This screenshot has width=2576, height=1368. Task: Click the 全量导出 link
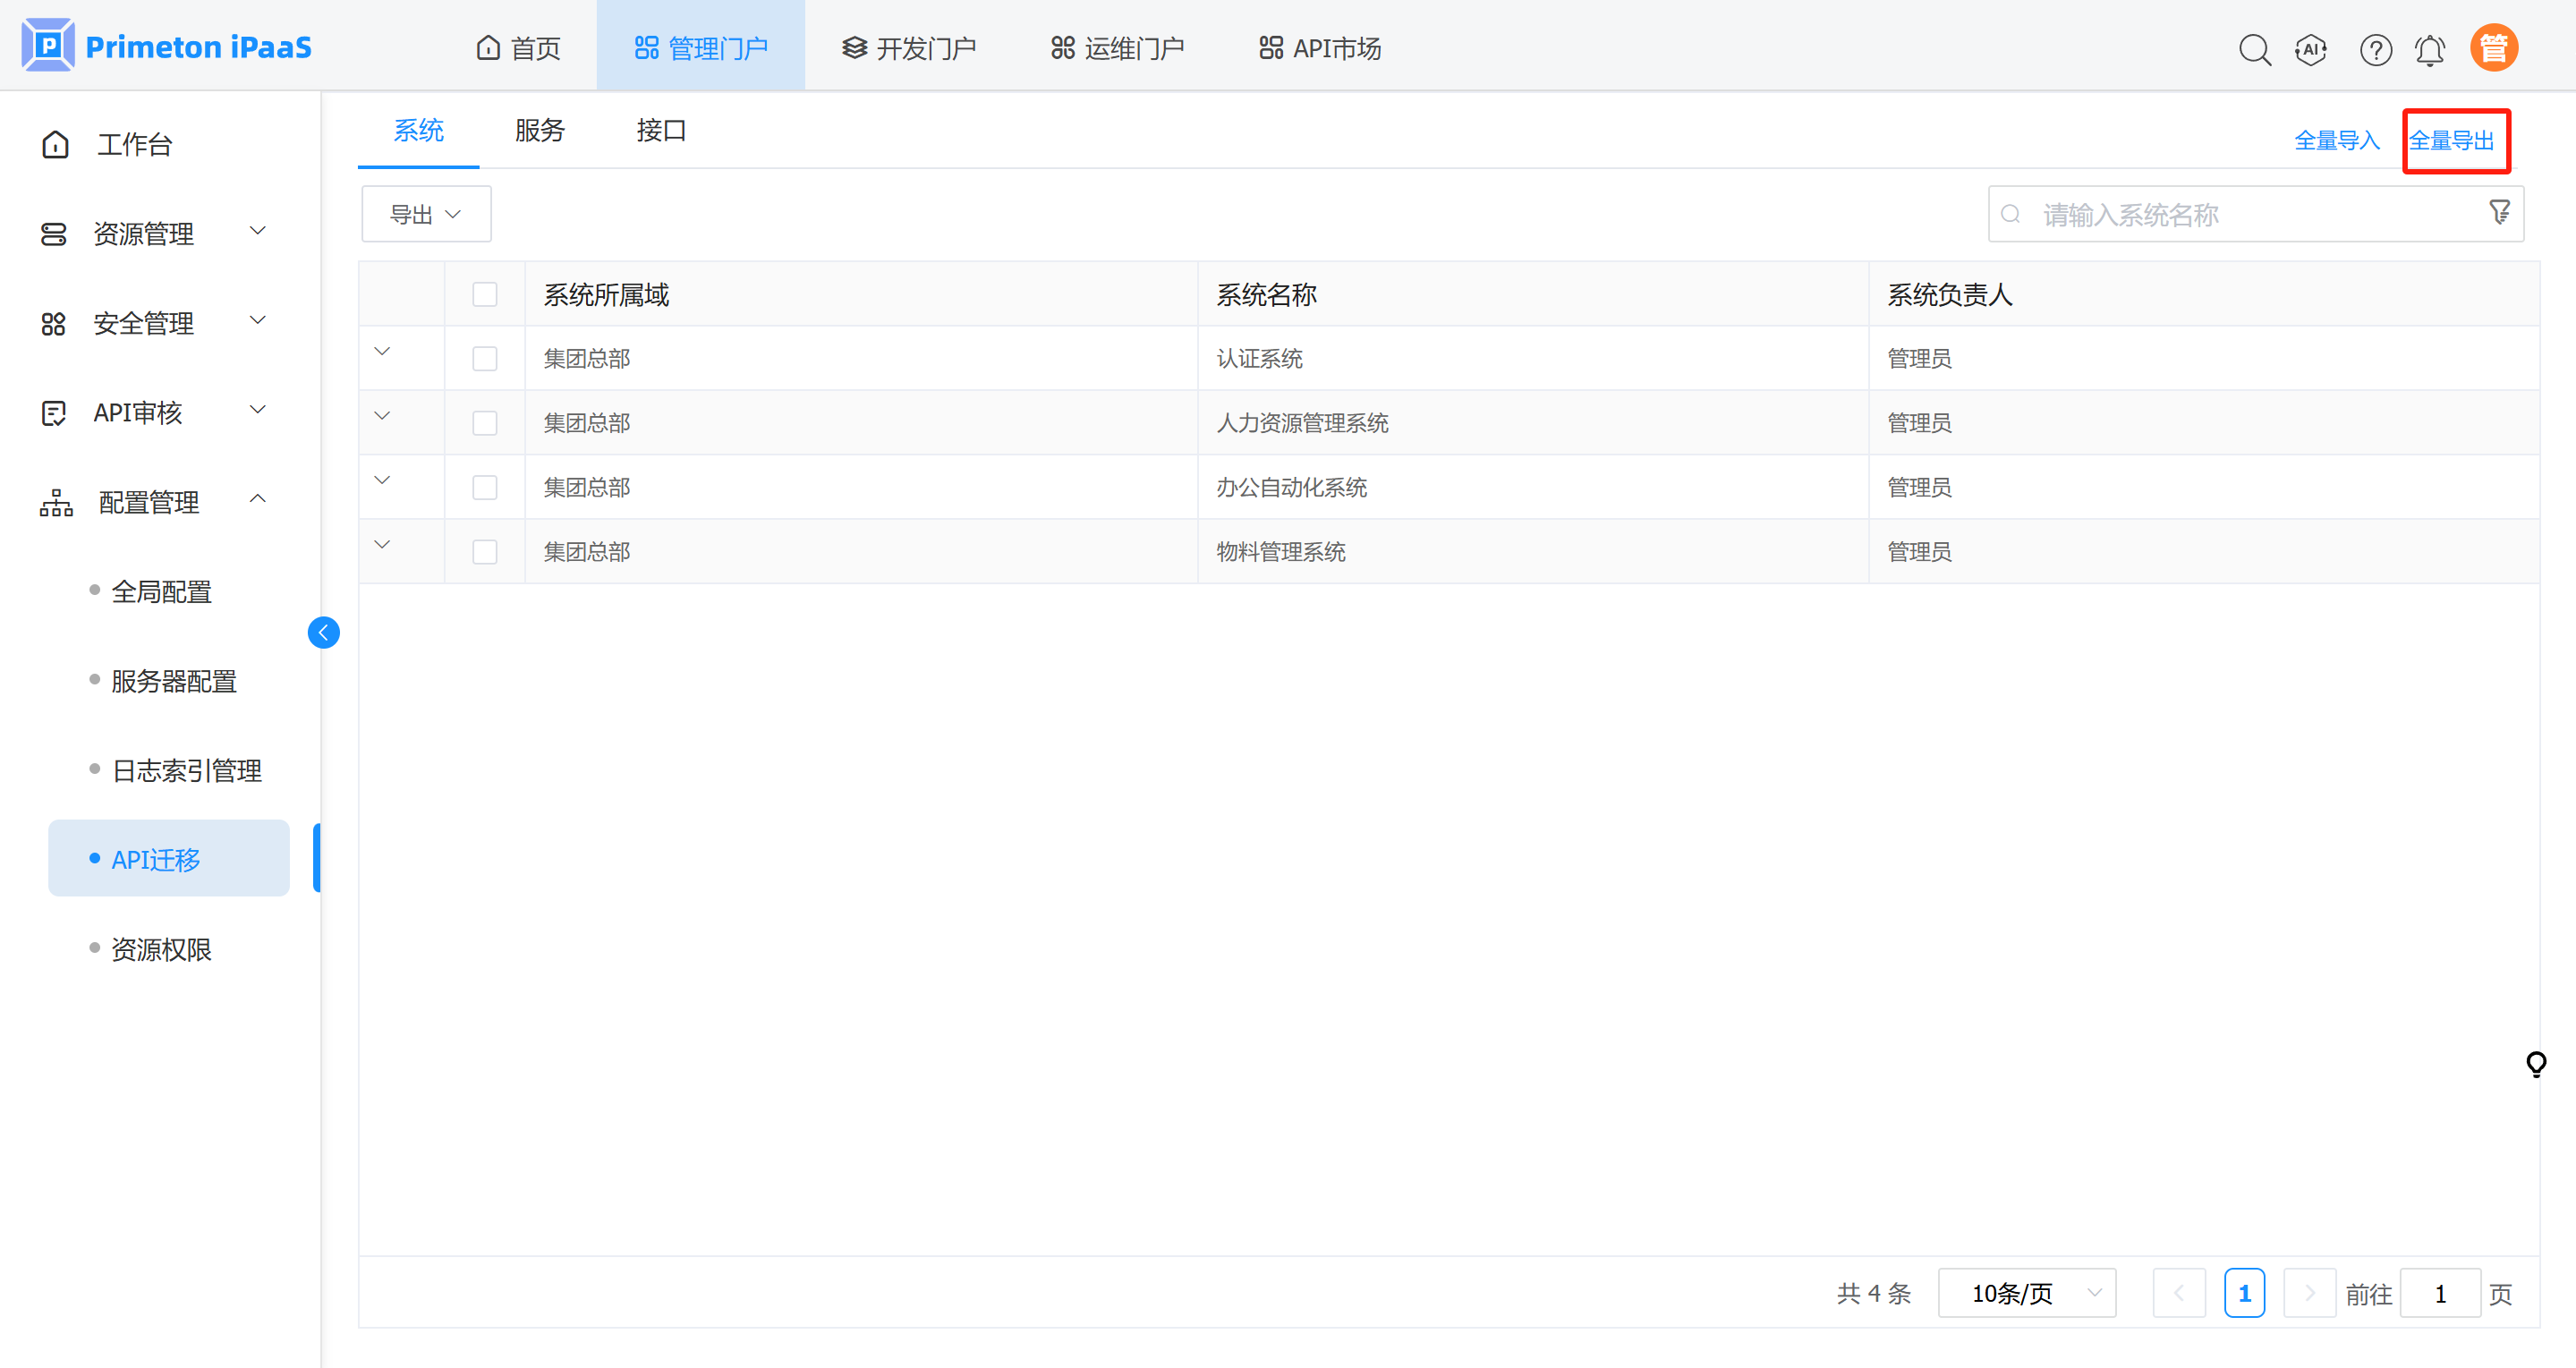click(2452, 140)
